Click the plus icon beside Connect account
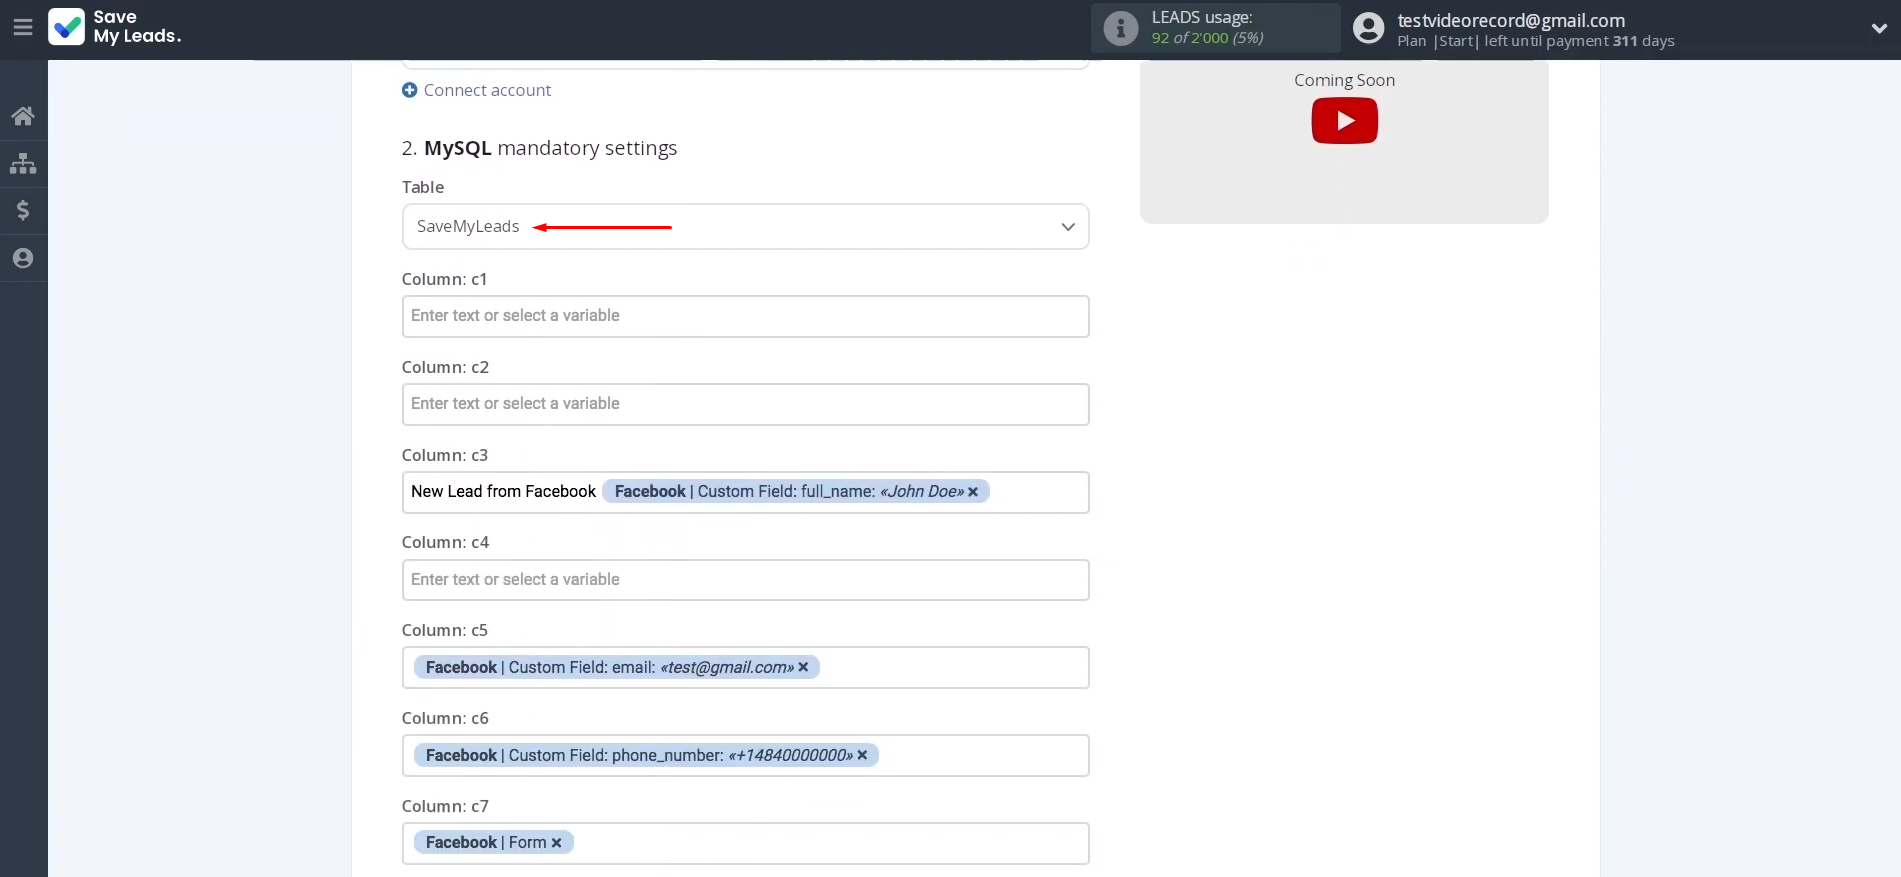Image resolution: width=1901 pixels, height=877 pixels. 409,90
